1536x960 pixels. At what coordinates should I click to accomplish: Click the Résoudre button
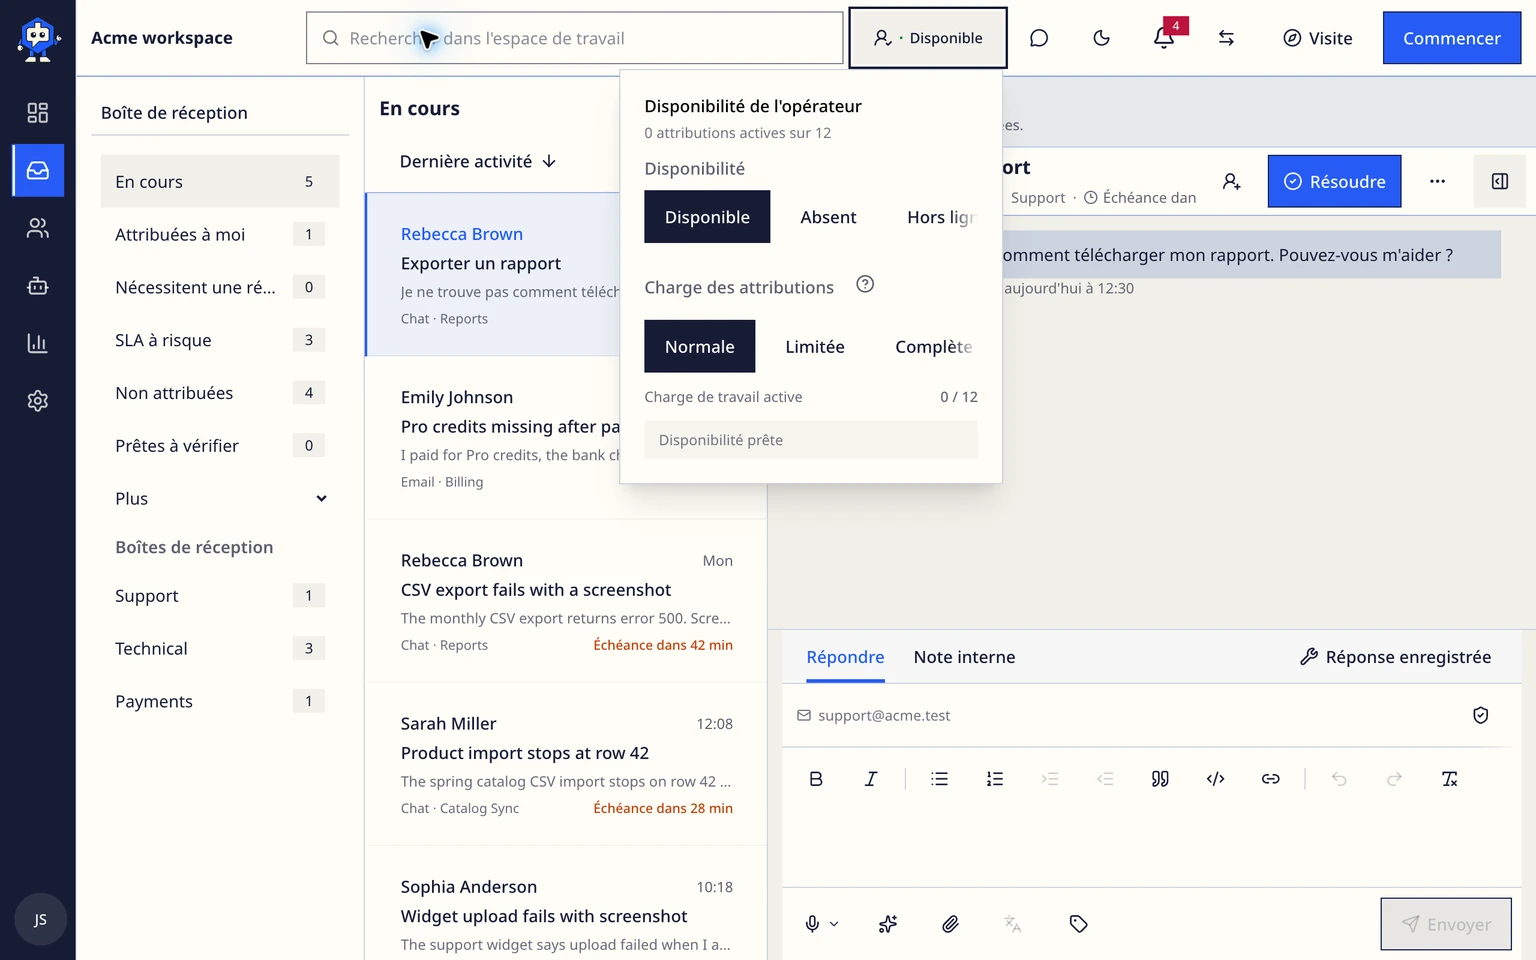[x=1334, y=181]
